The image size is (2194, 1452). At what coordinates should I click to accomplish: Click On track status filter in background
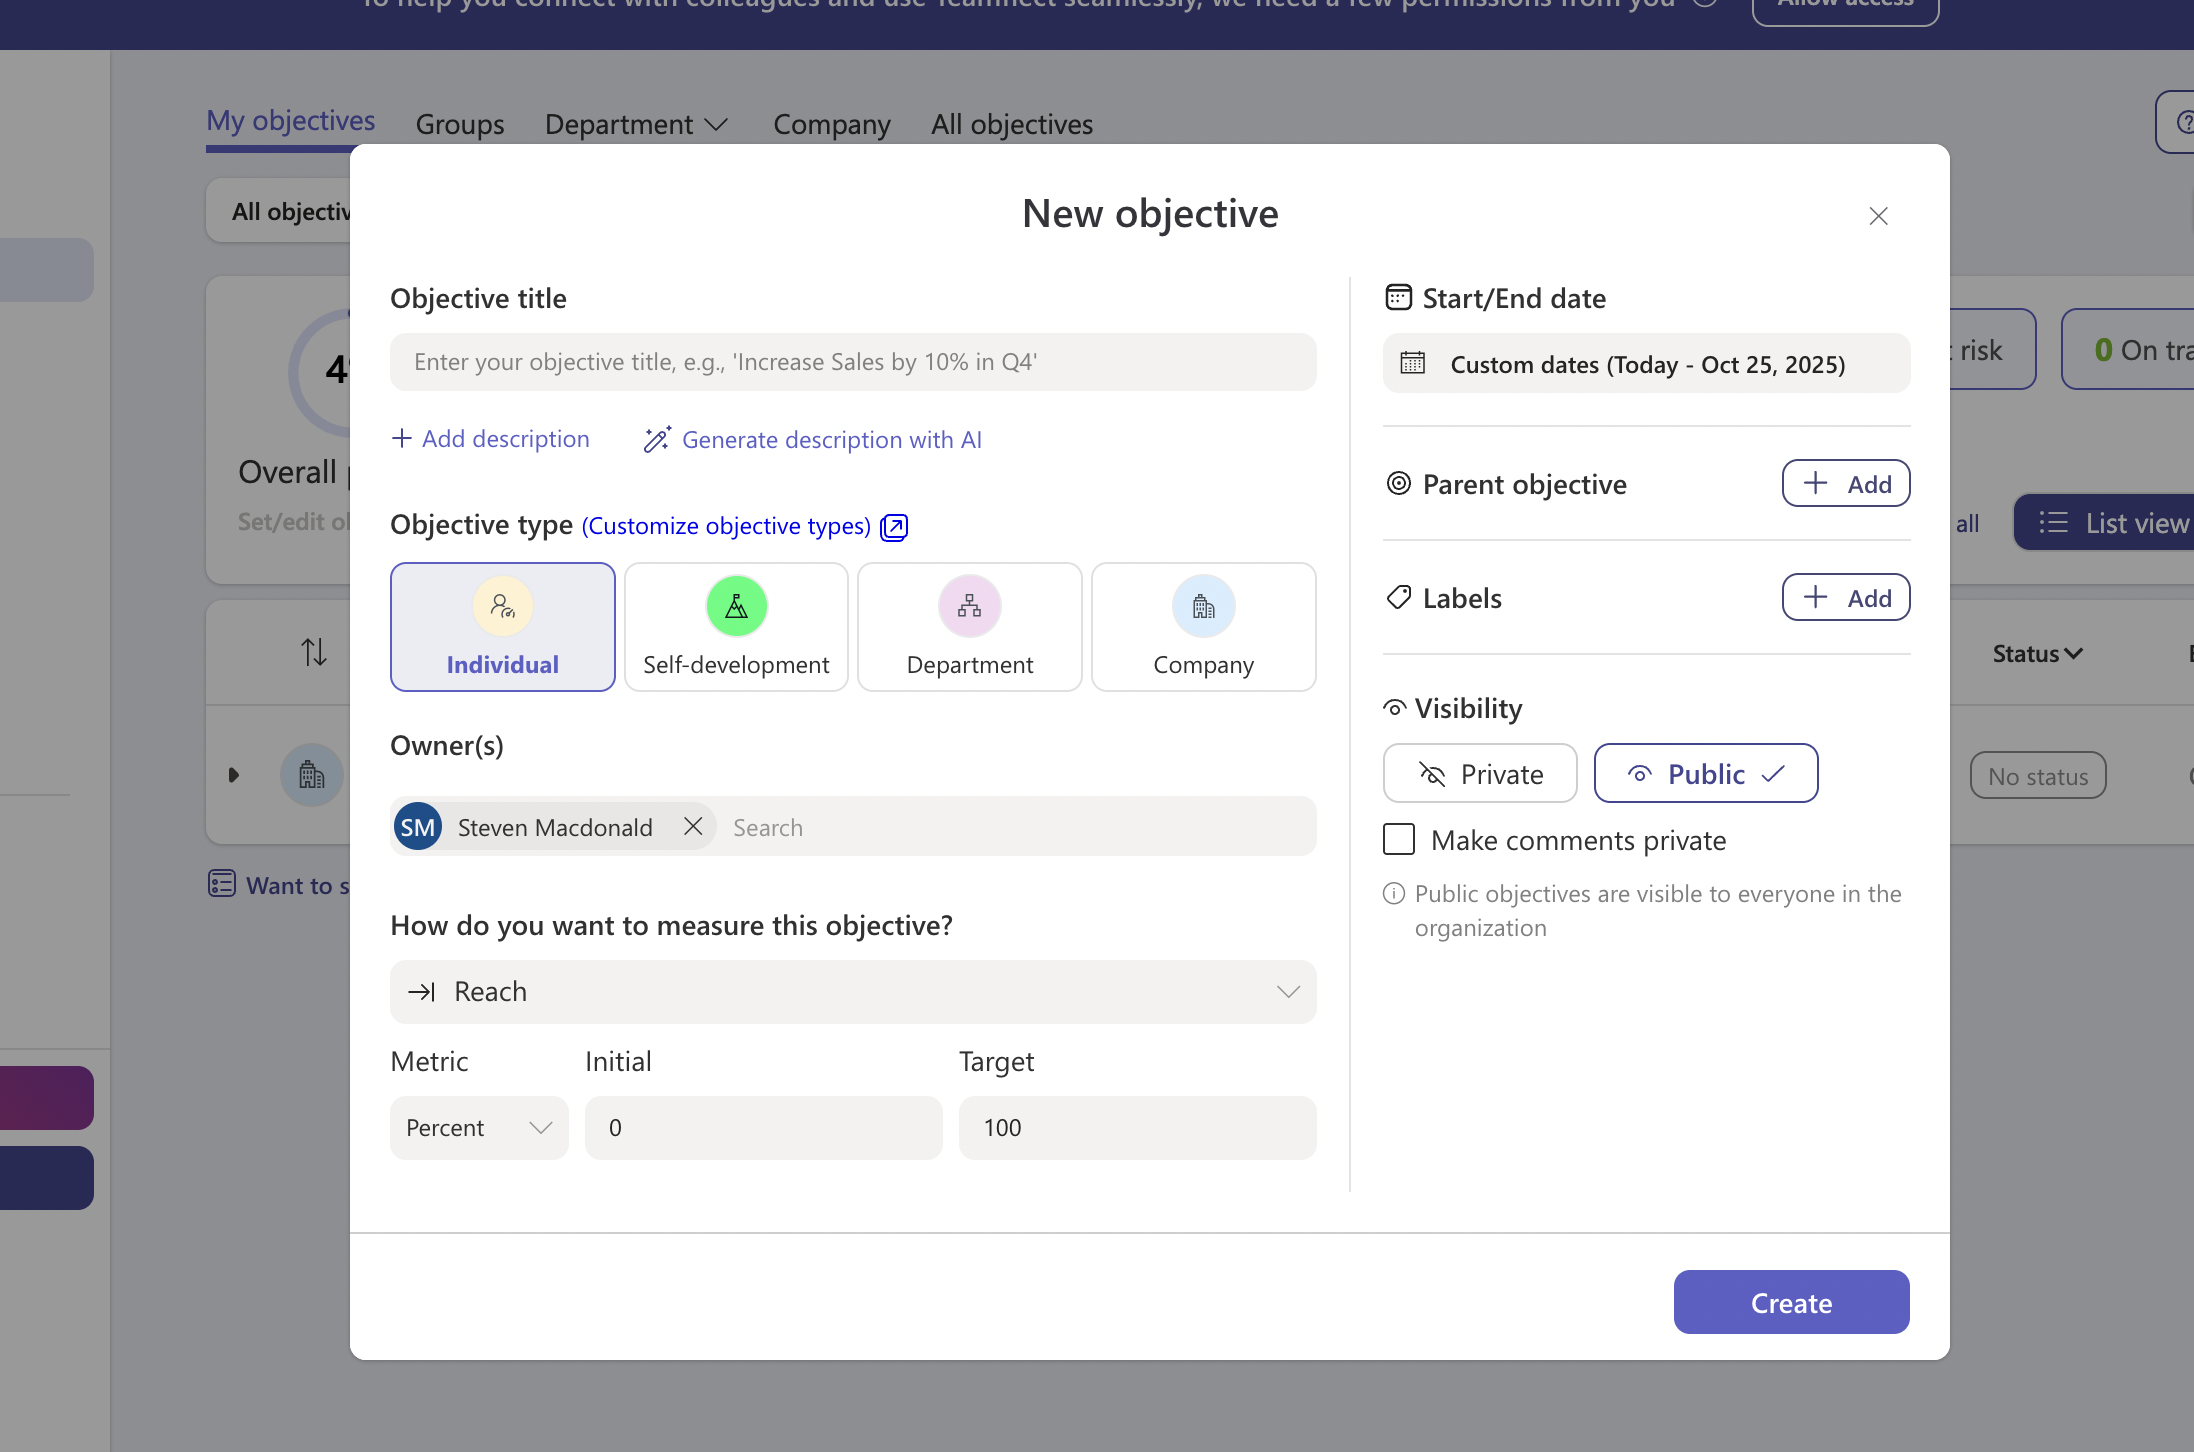coord(2128,349)
